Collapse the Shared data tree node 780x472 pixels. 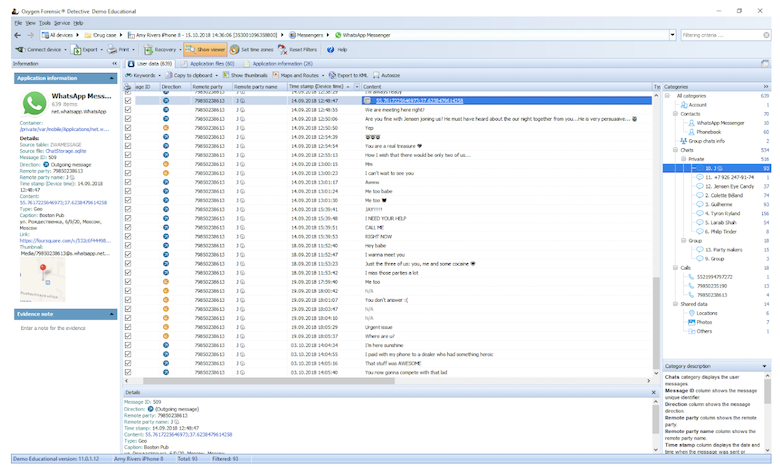tap(675, 304)
